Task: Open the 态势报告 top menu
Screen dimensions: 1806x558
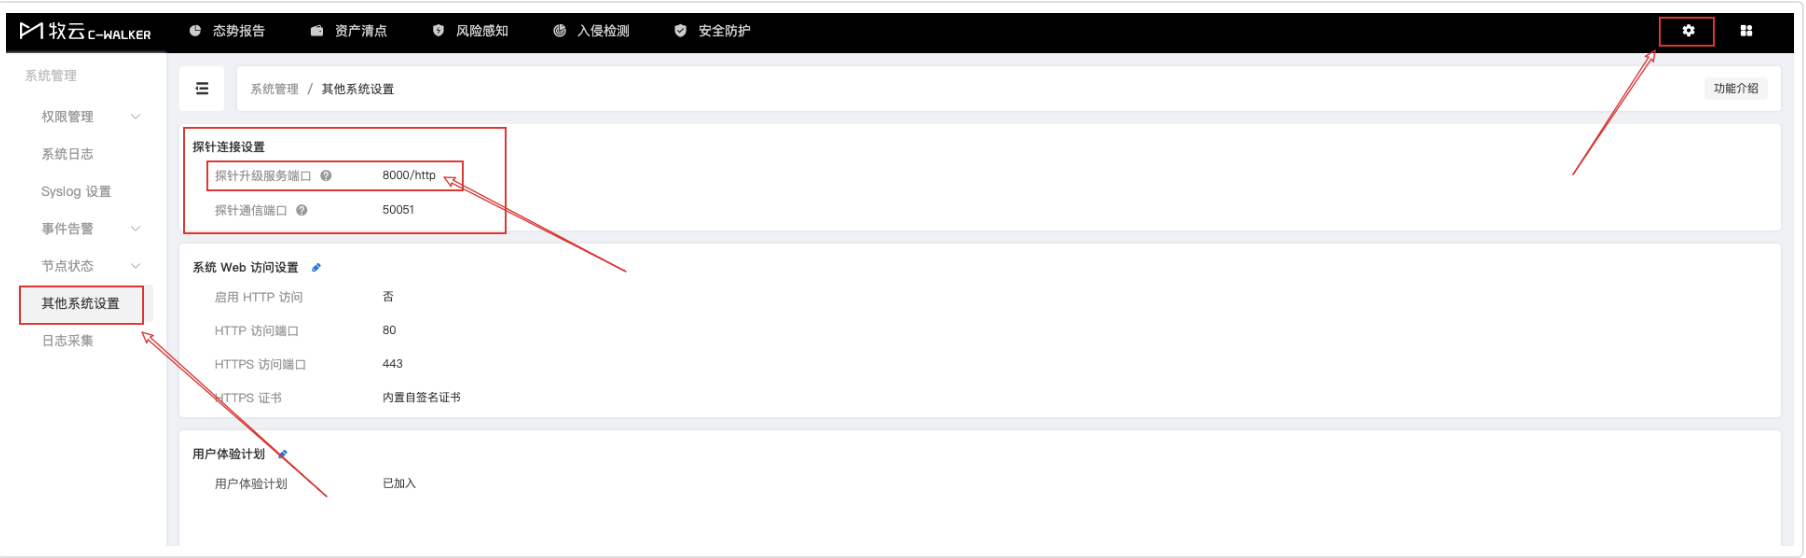Action: [227, 31]
